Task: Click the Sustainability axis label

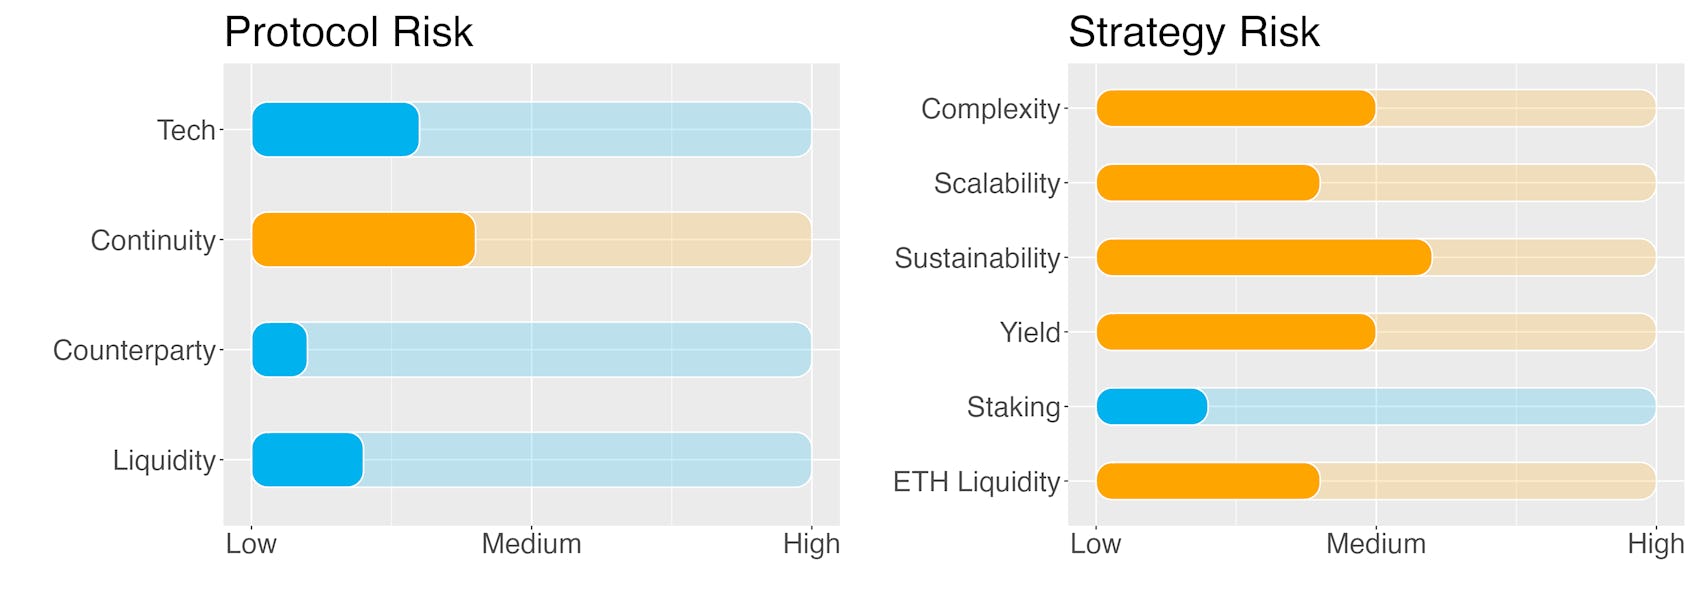Action: 977,258
